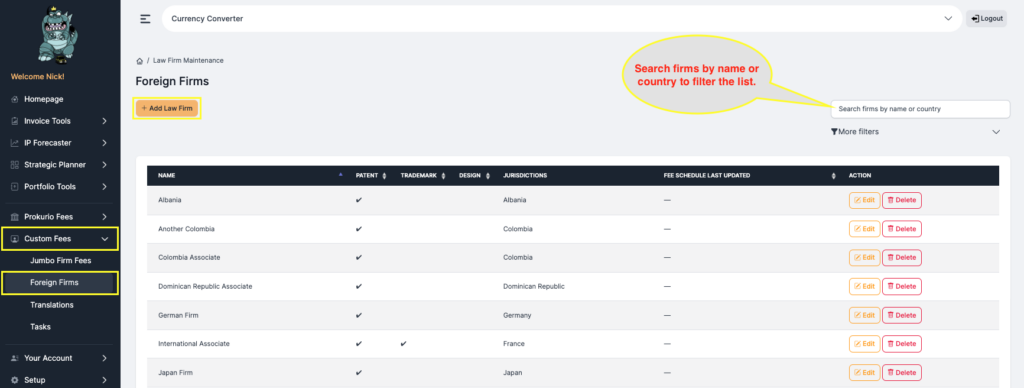Viewport: 1024px width, 388px height.
Task: Delete the Colombia Associate firm
Action: pos(902,257)
